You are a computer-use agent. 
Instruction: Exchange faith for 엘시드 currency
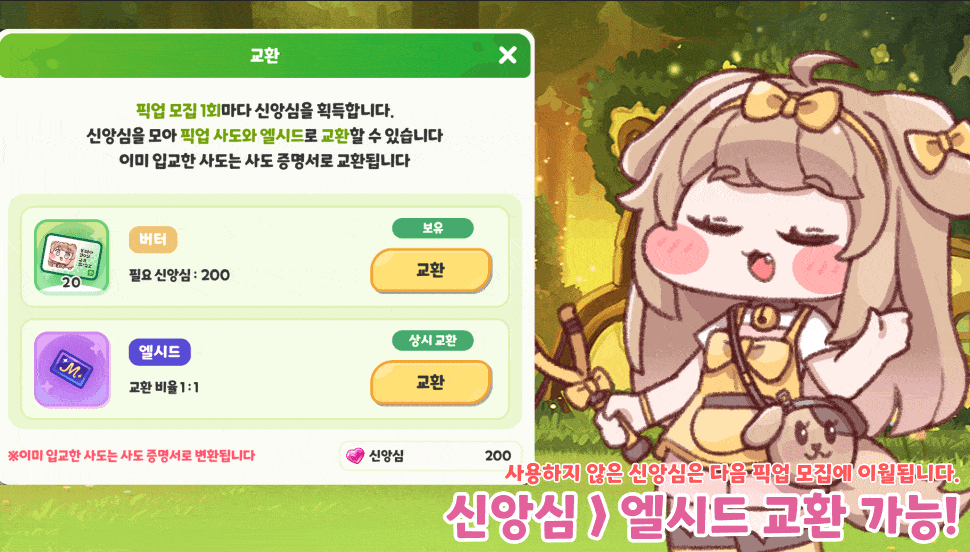[x=431, y=382]
